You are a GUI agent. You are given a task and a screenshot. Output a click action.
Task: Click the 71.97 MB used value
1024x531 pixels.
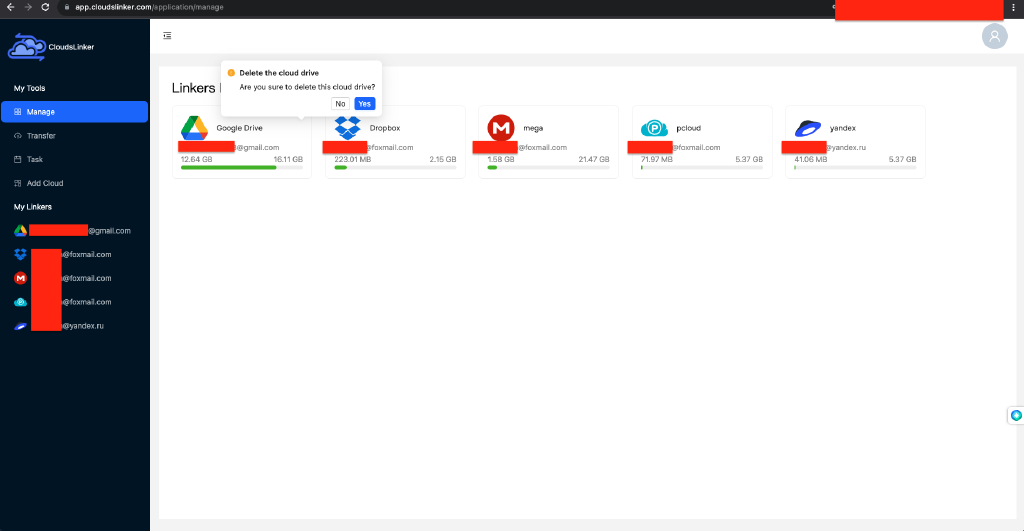[656, 159]
